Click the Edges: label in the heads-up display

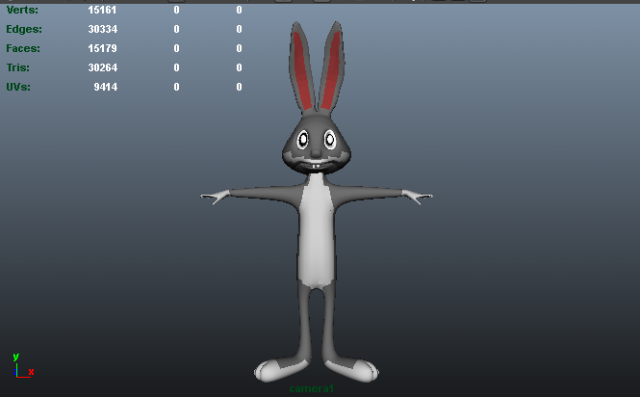click(x=24, y=29)
